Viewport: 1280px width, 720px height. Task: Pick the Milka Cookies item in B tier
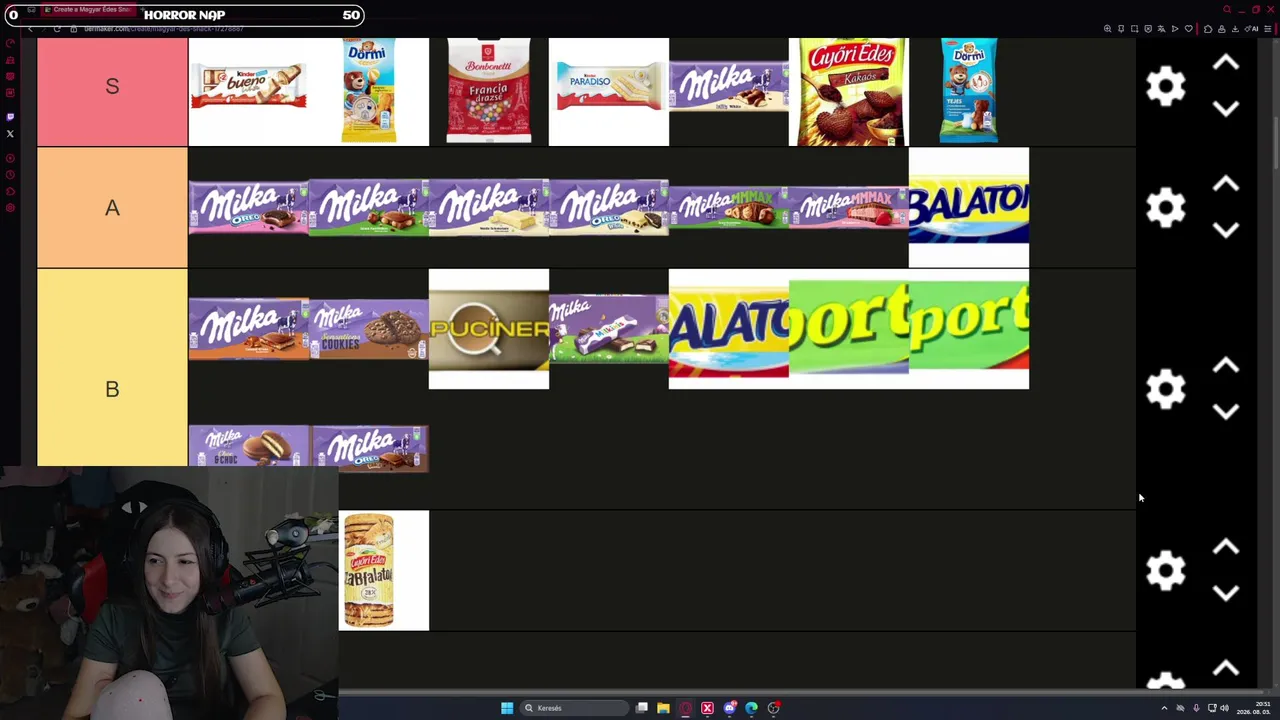[x=368, y=328]
